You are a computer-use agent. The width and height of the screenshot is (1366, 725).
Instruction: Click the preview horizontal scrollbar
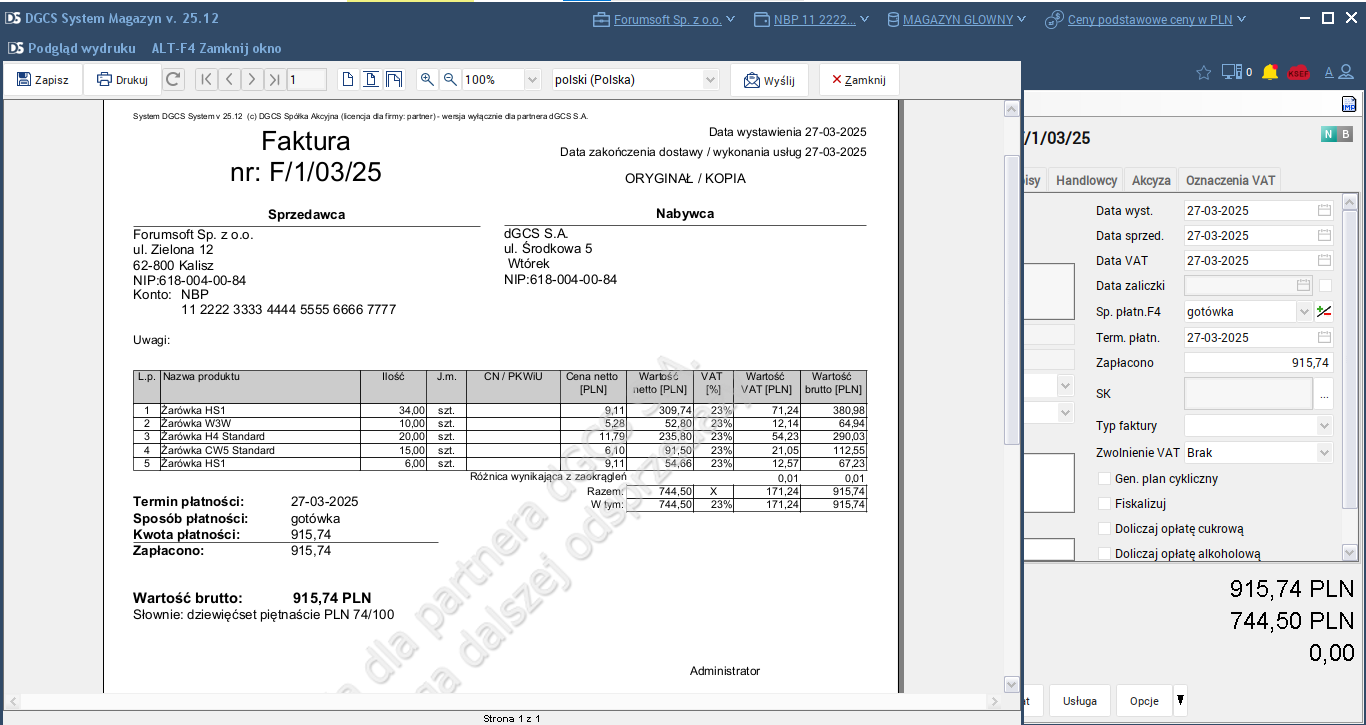[x=504, y=701]
